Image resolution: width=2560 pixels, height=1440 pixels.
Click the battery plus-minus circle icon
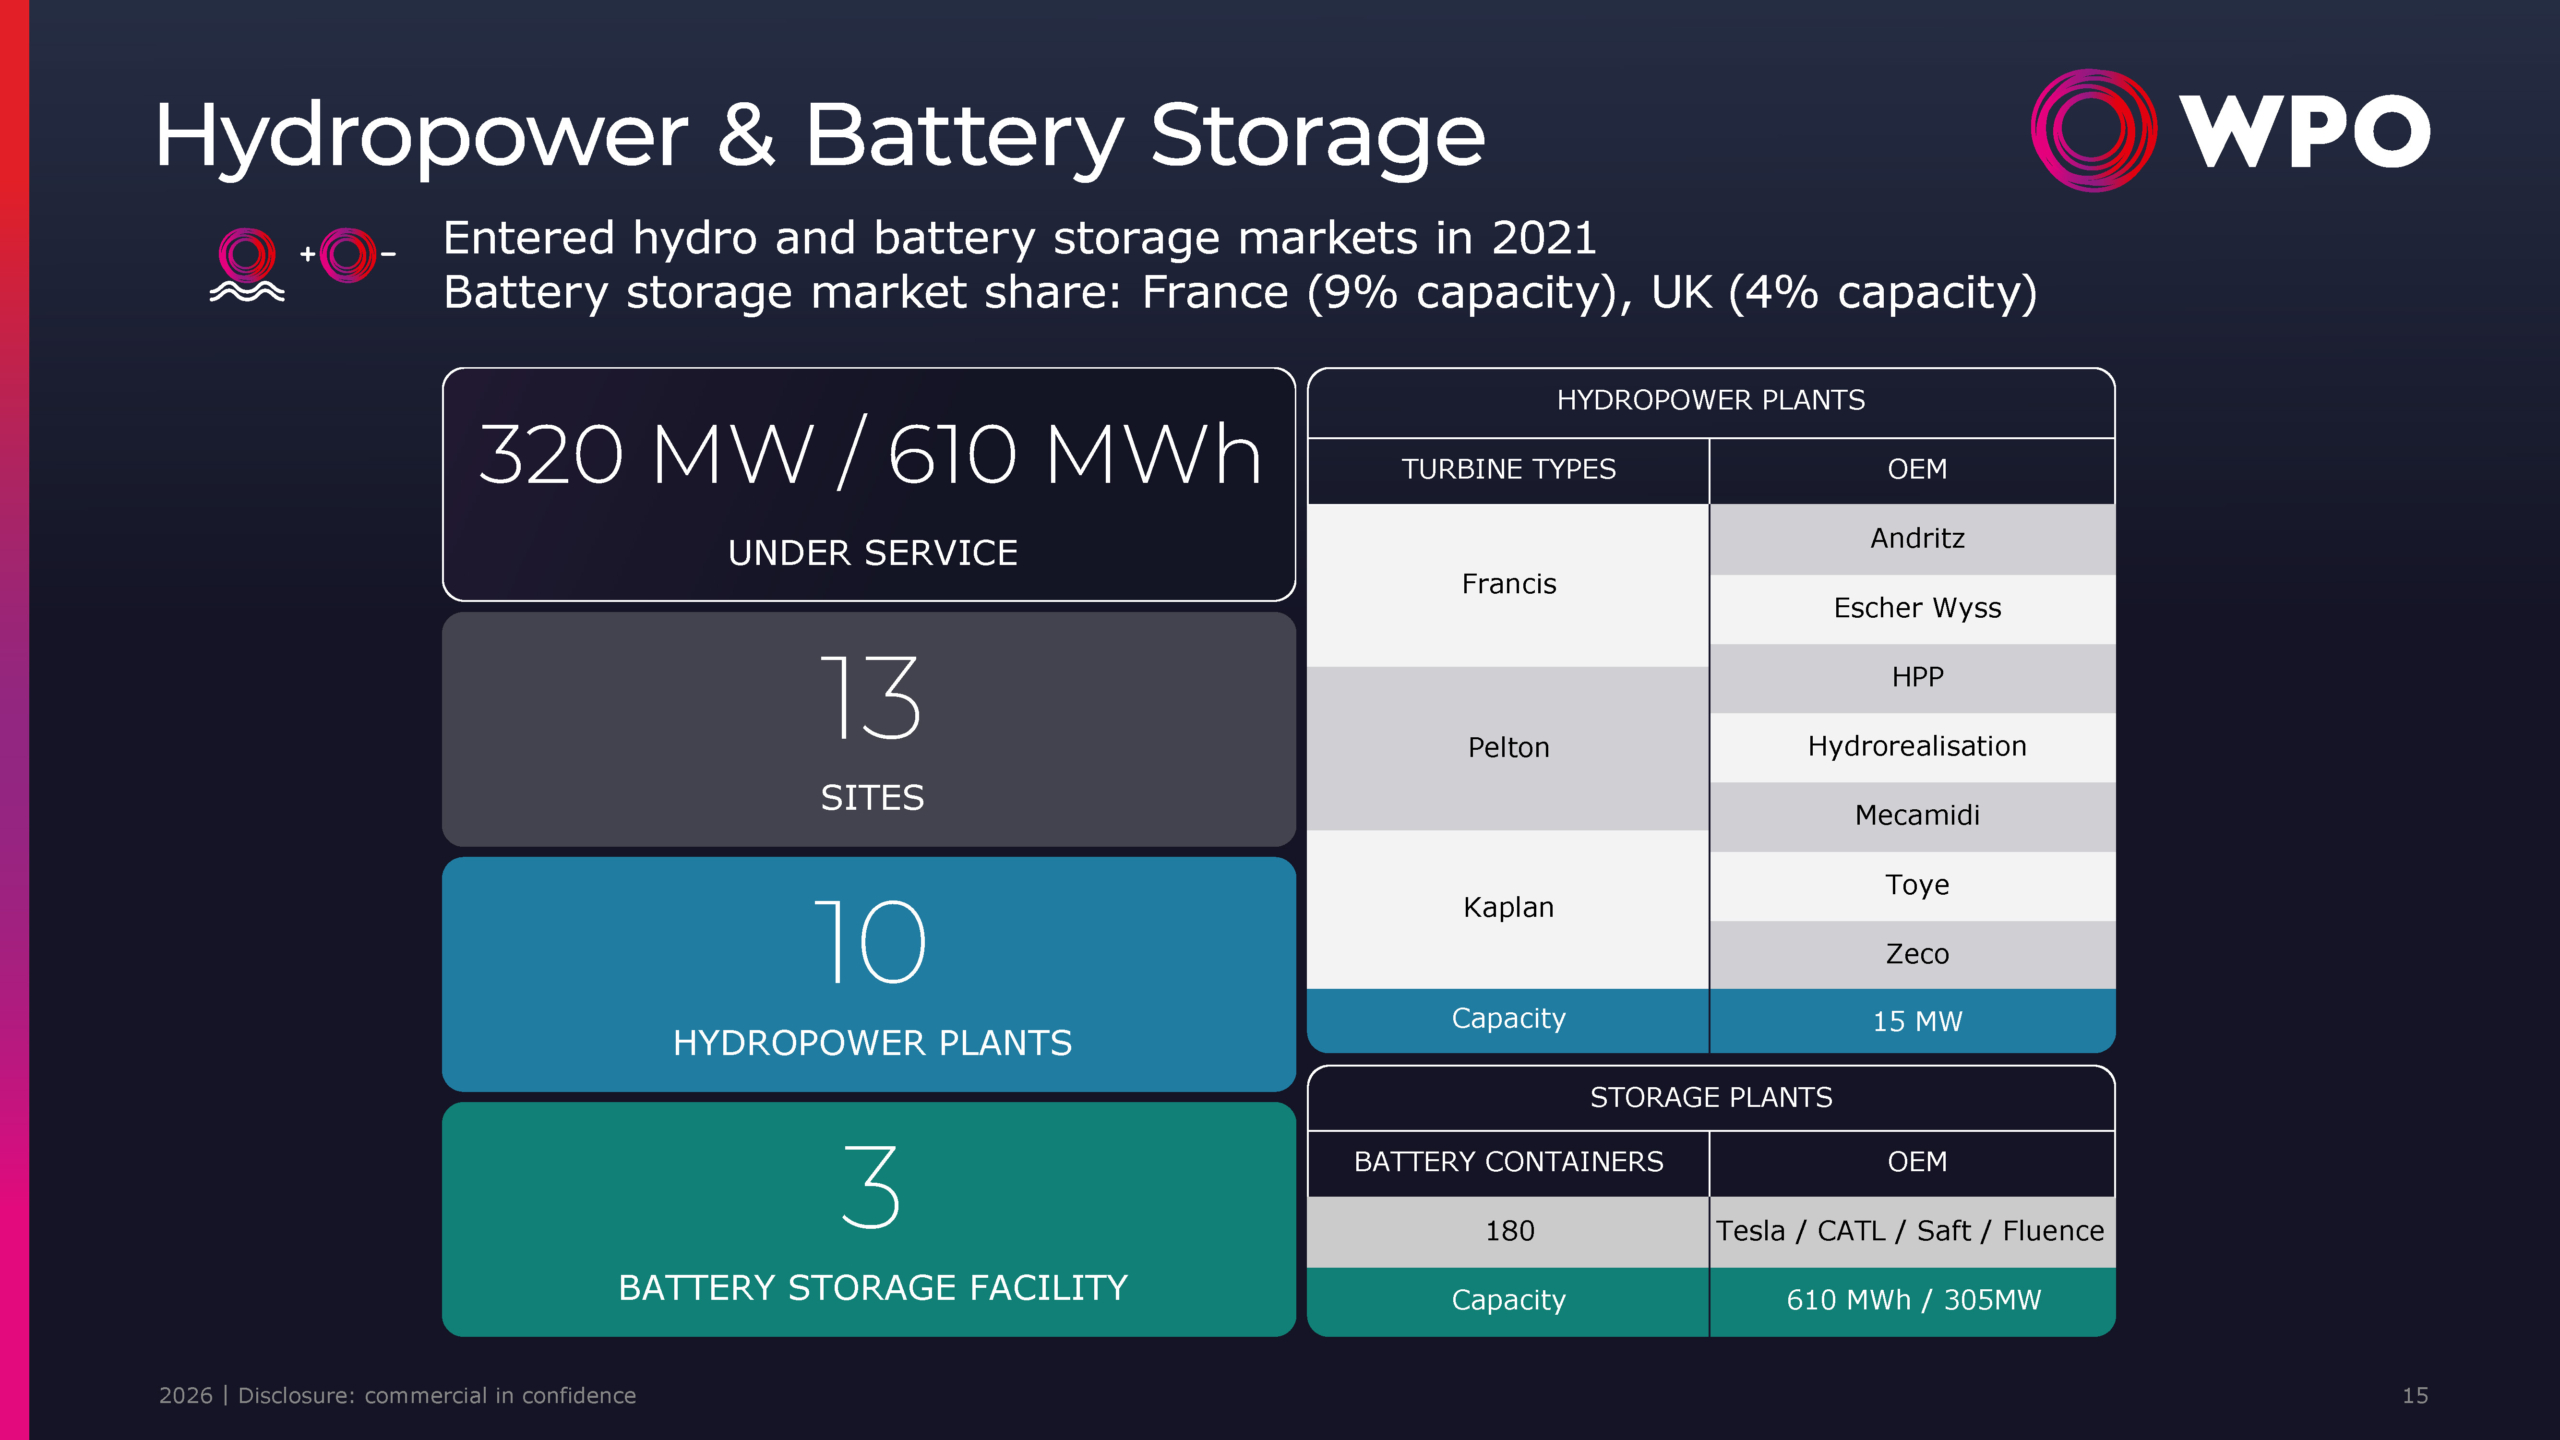click(x=348, y=255)
